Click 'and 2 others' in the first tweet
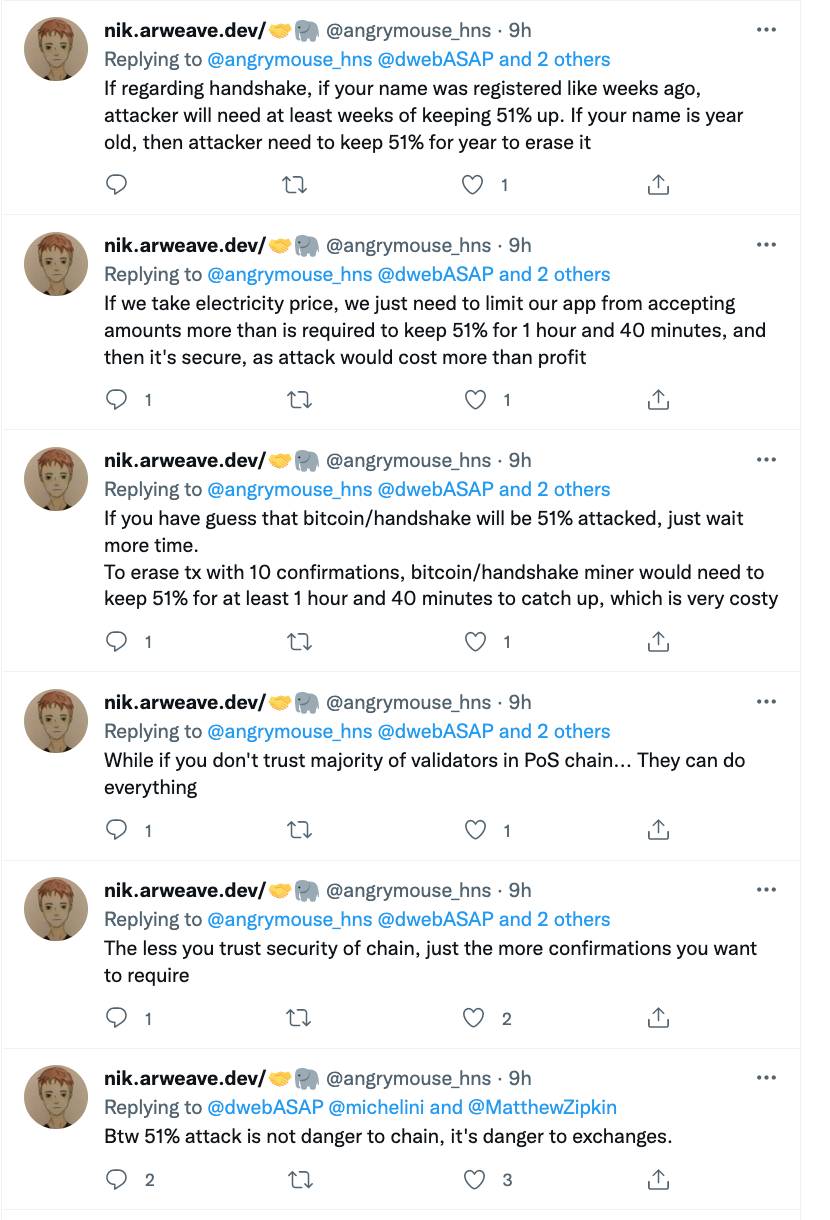 [555, 59]
